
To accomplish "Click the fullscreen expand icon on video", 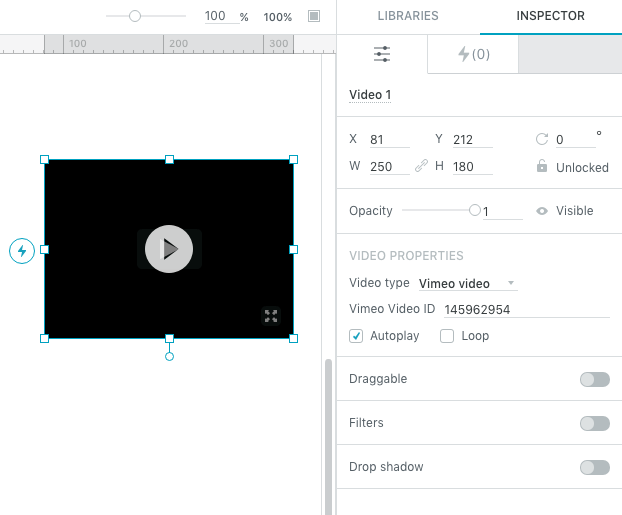I will tap(271, 316).
